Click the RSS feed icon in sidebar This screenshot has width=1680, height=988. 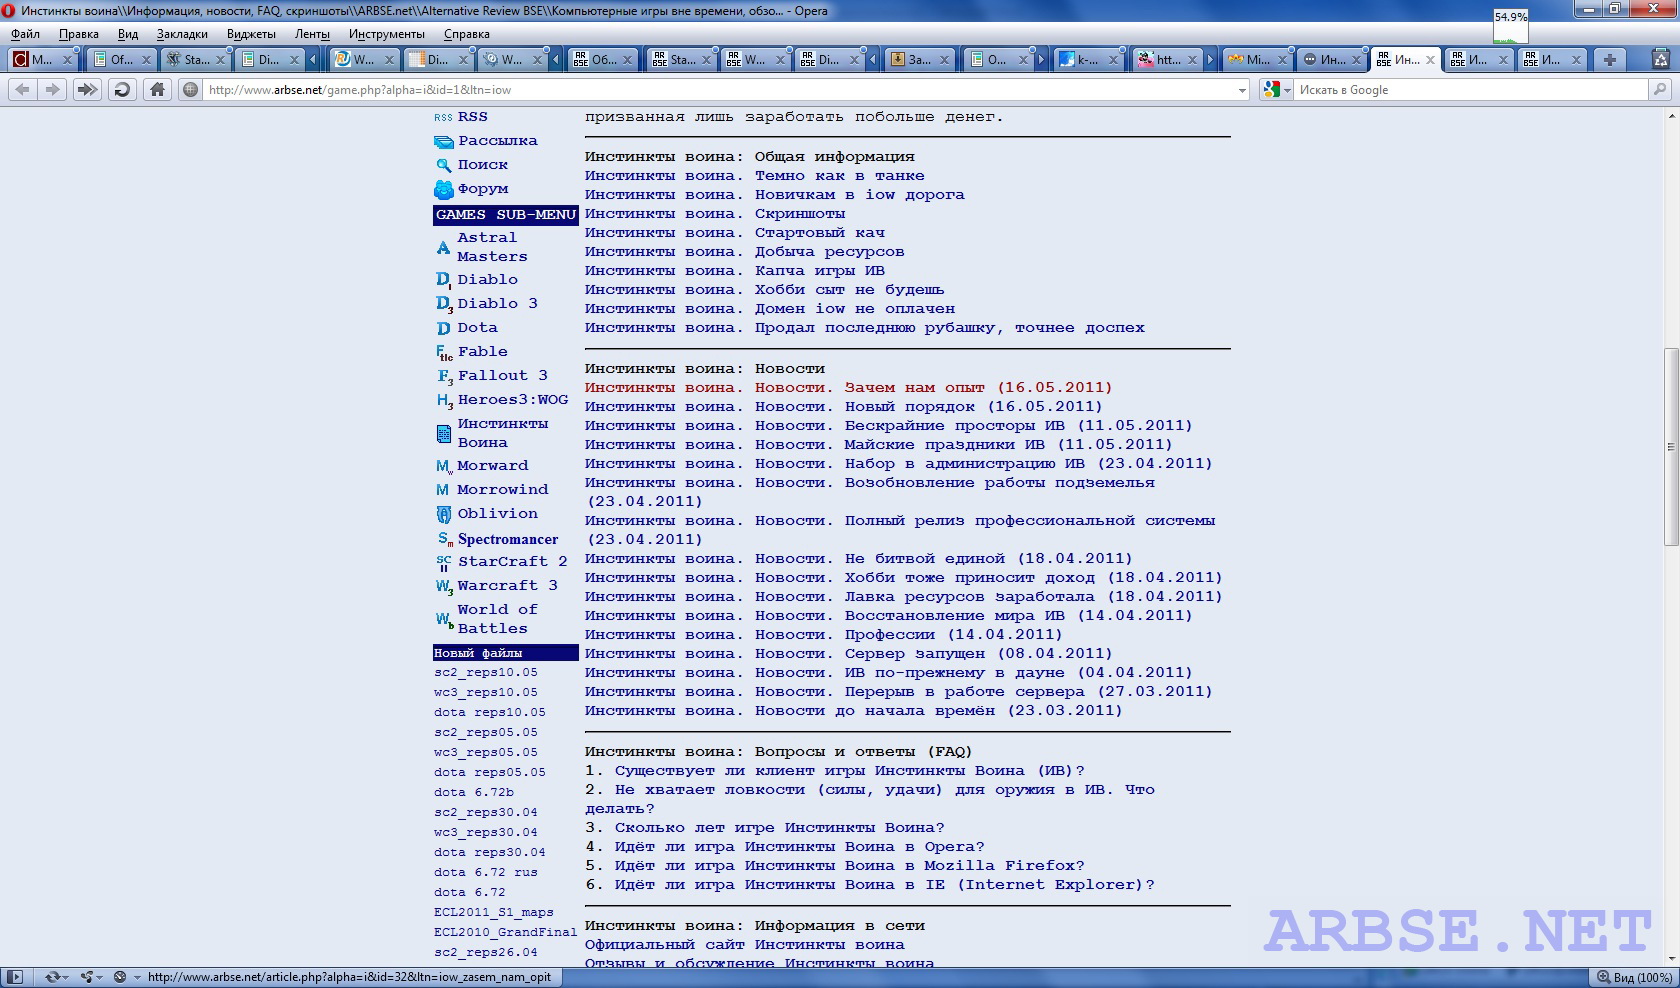coord(443,117)
